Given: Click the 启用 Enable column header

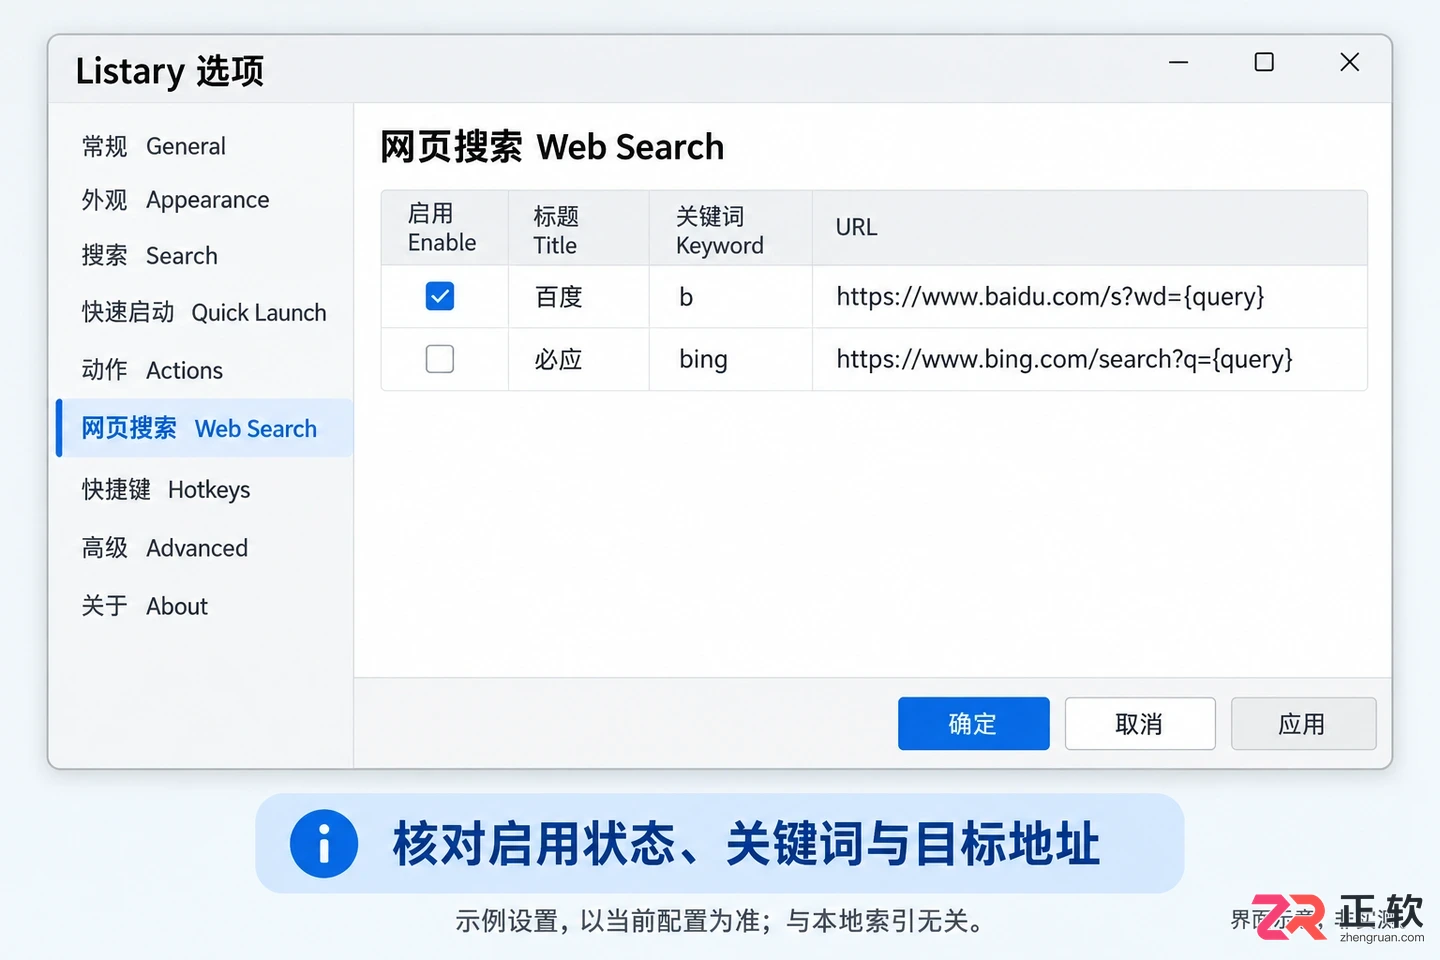Looking at the screenshot, I should coord(444,228).
